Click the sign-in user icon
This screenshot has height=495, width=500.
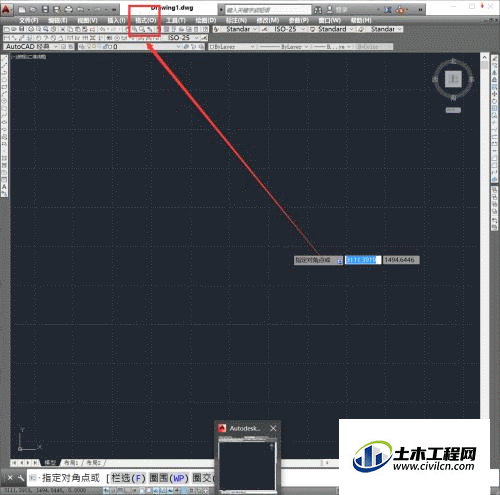click(330, 10)
